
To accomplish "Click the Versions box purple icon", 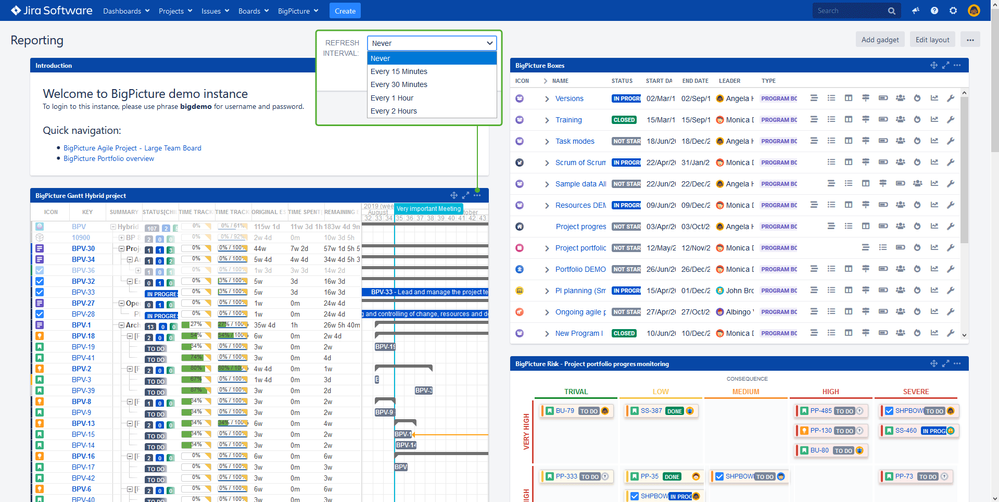I will 519,98.
